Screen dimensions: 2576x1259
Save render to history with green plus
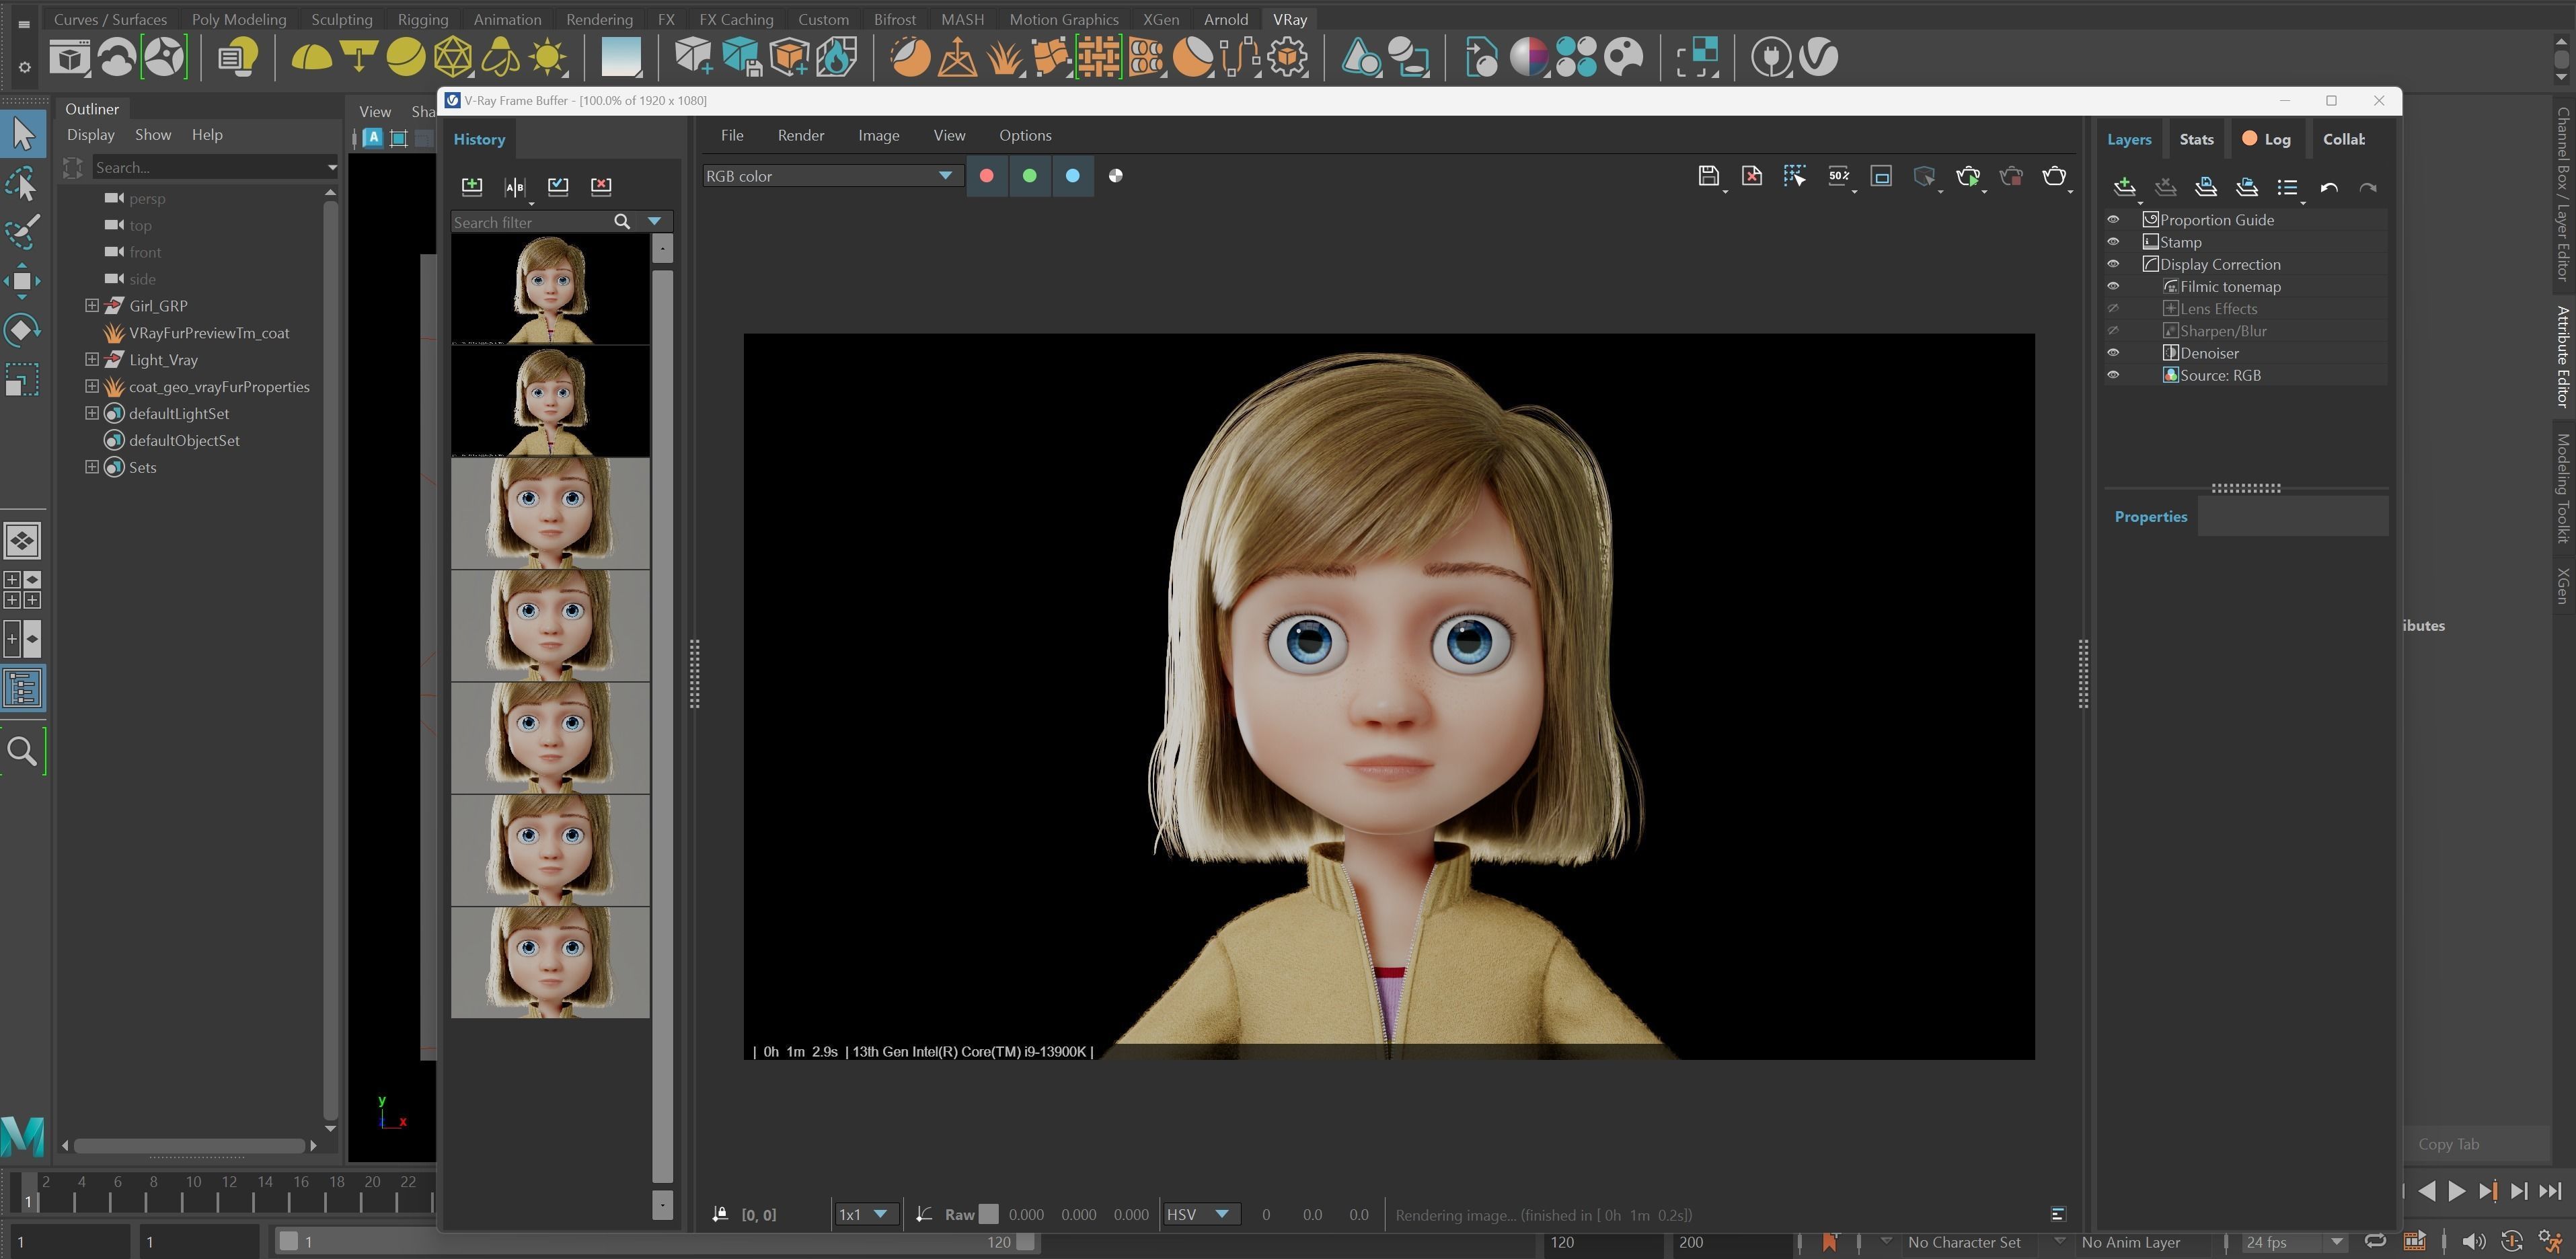click(472, 186)
